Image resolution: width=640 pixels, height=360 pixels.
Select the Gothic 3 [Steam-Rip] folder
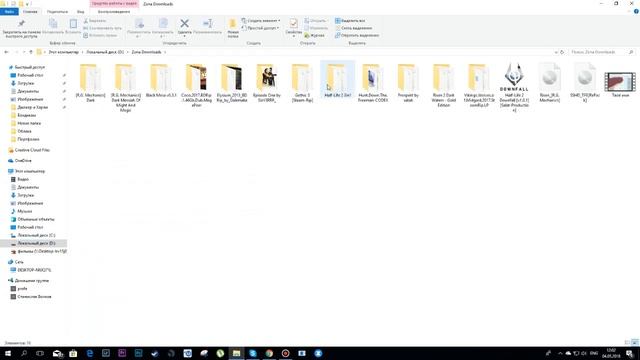click(x=302, y=83)
